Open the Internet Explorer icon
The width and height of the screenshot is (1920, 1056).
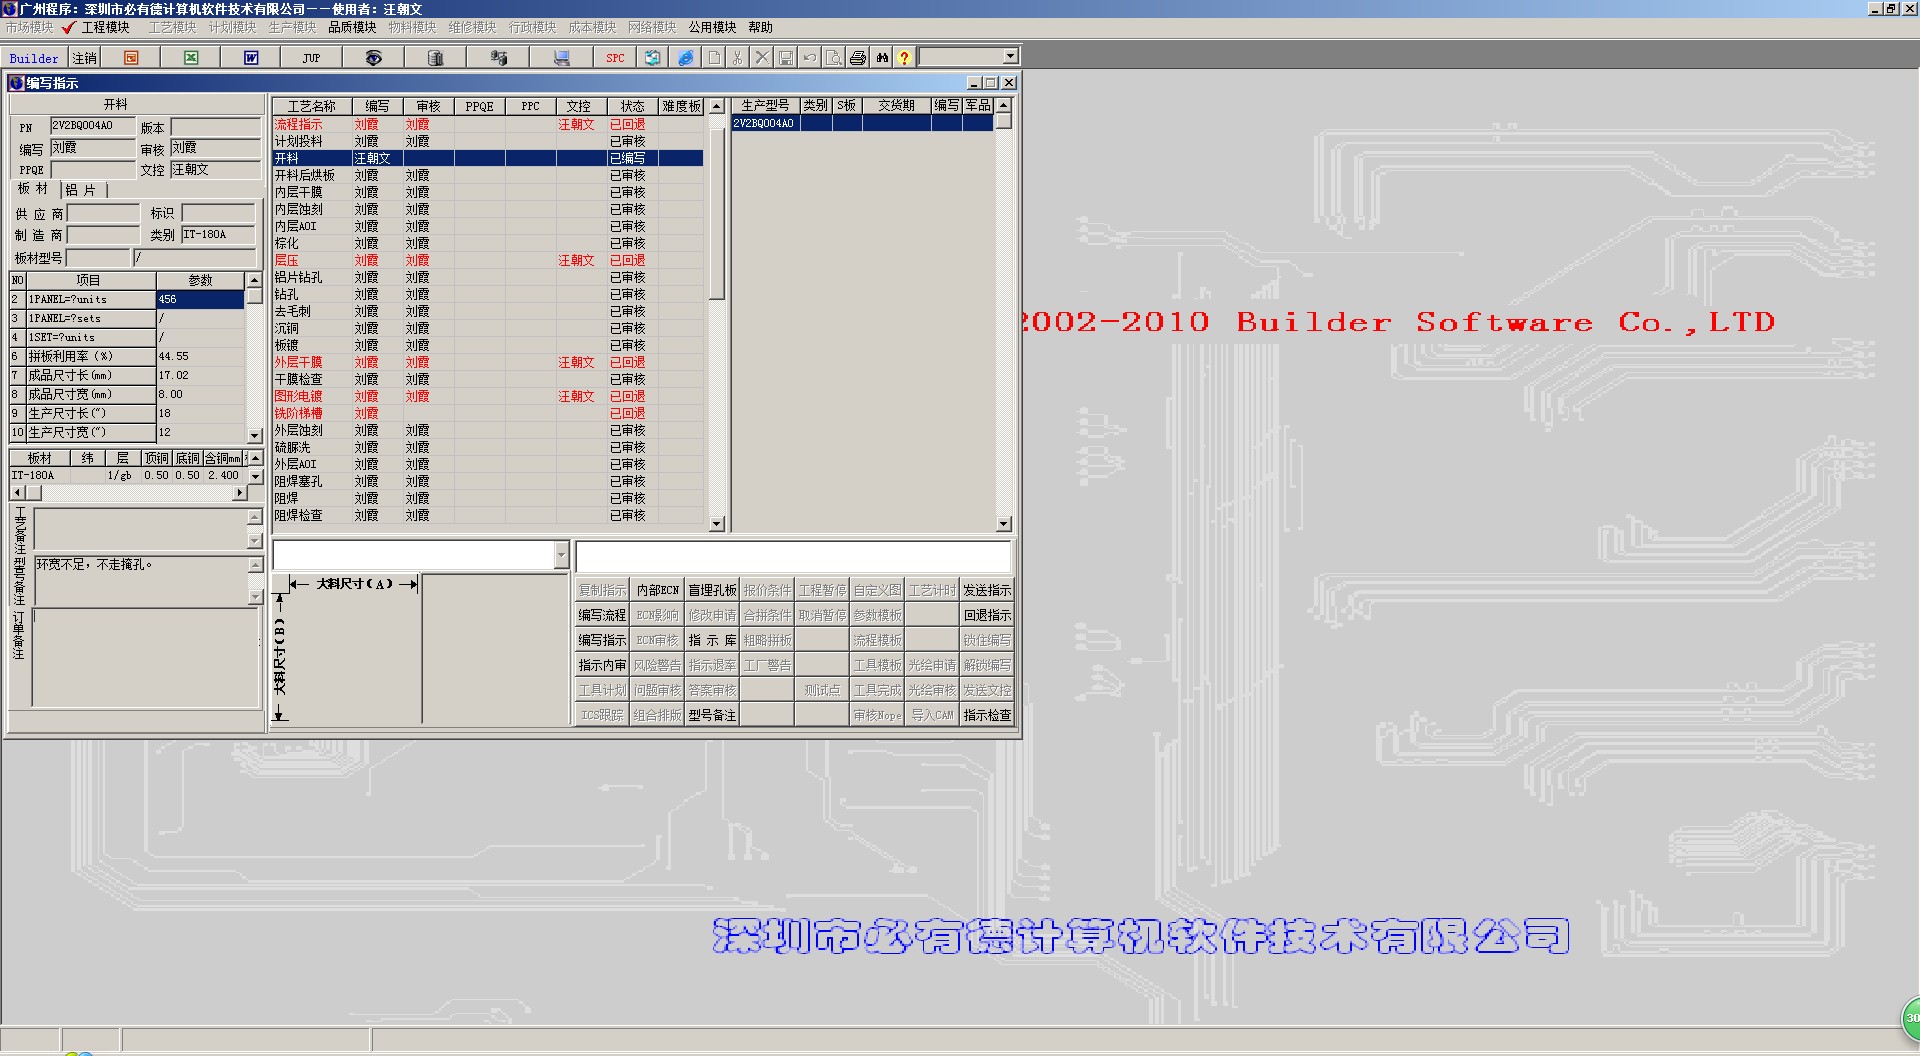coord(685,58)
